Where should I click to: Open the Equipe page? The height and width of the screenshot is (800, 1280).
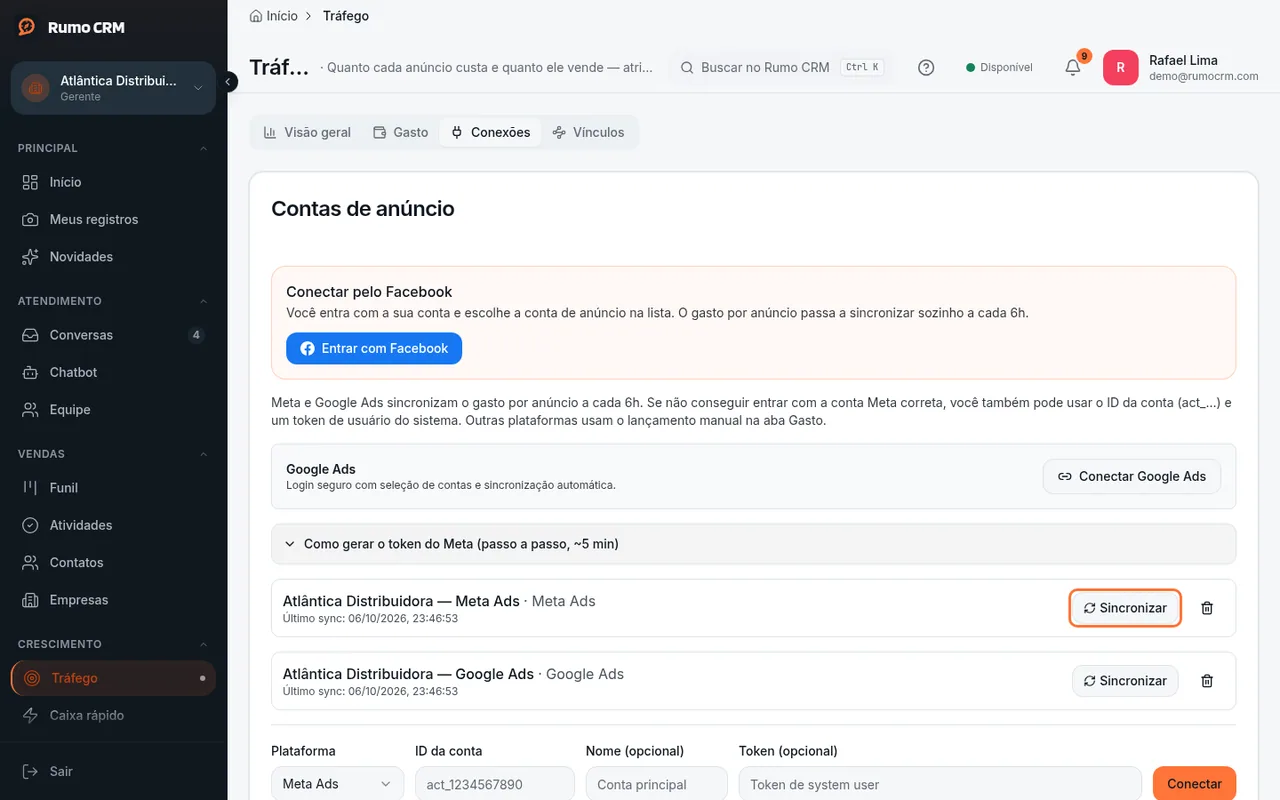pyautogui.click(x=113, y=410)
